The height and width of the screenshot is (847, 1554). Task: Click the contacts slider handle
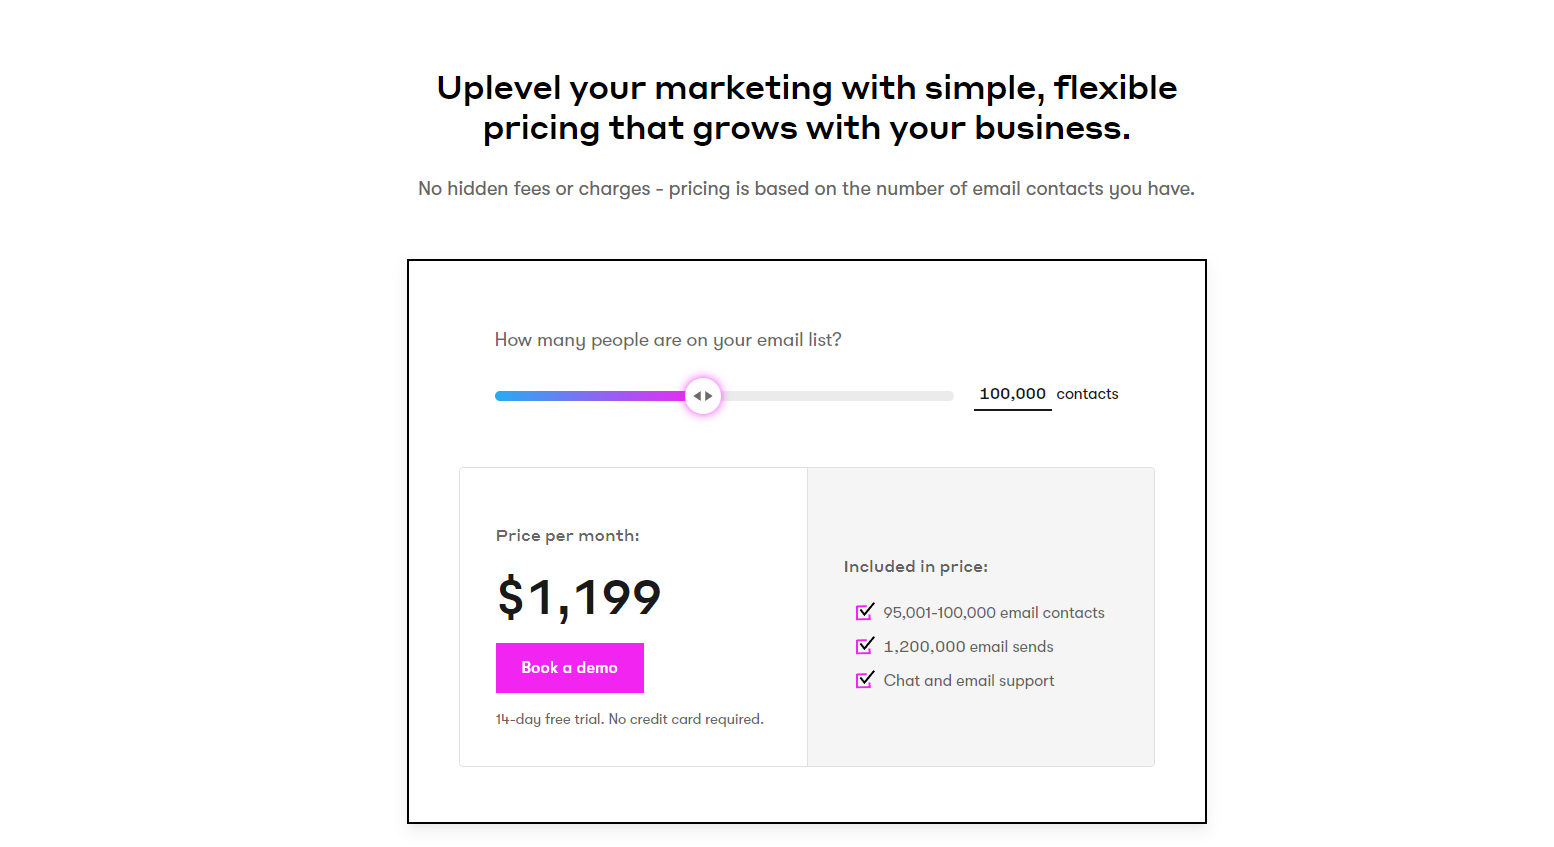tap(703, 396)
